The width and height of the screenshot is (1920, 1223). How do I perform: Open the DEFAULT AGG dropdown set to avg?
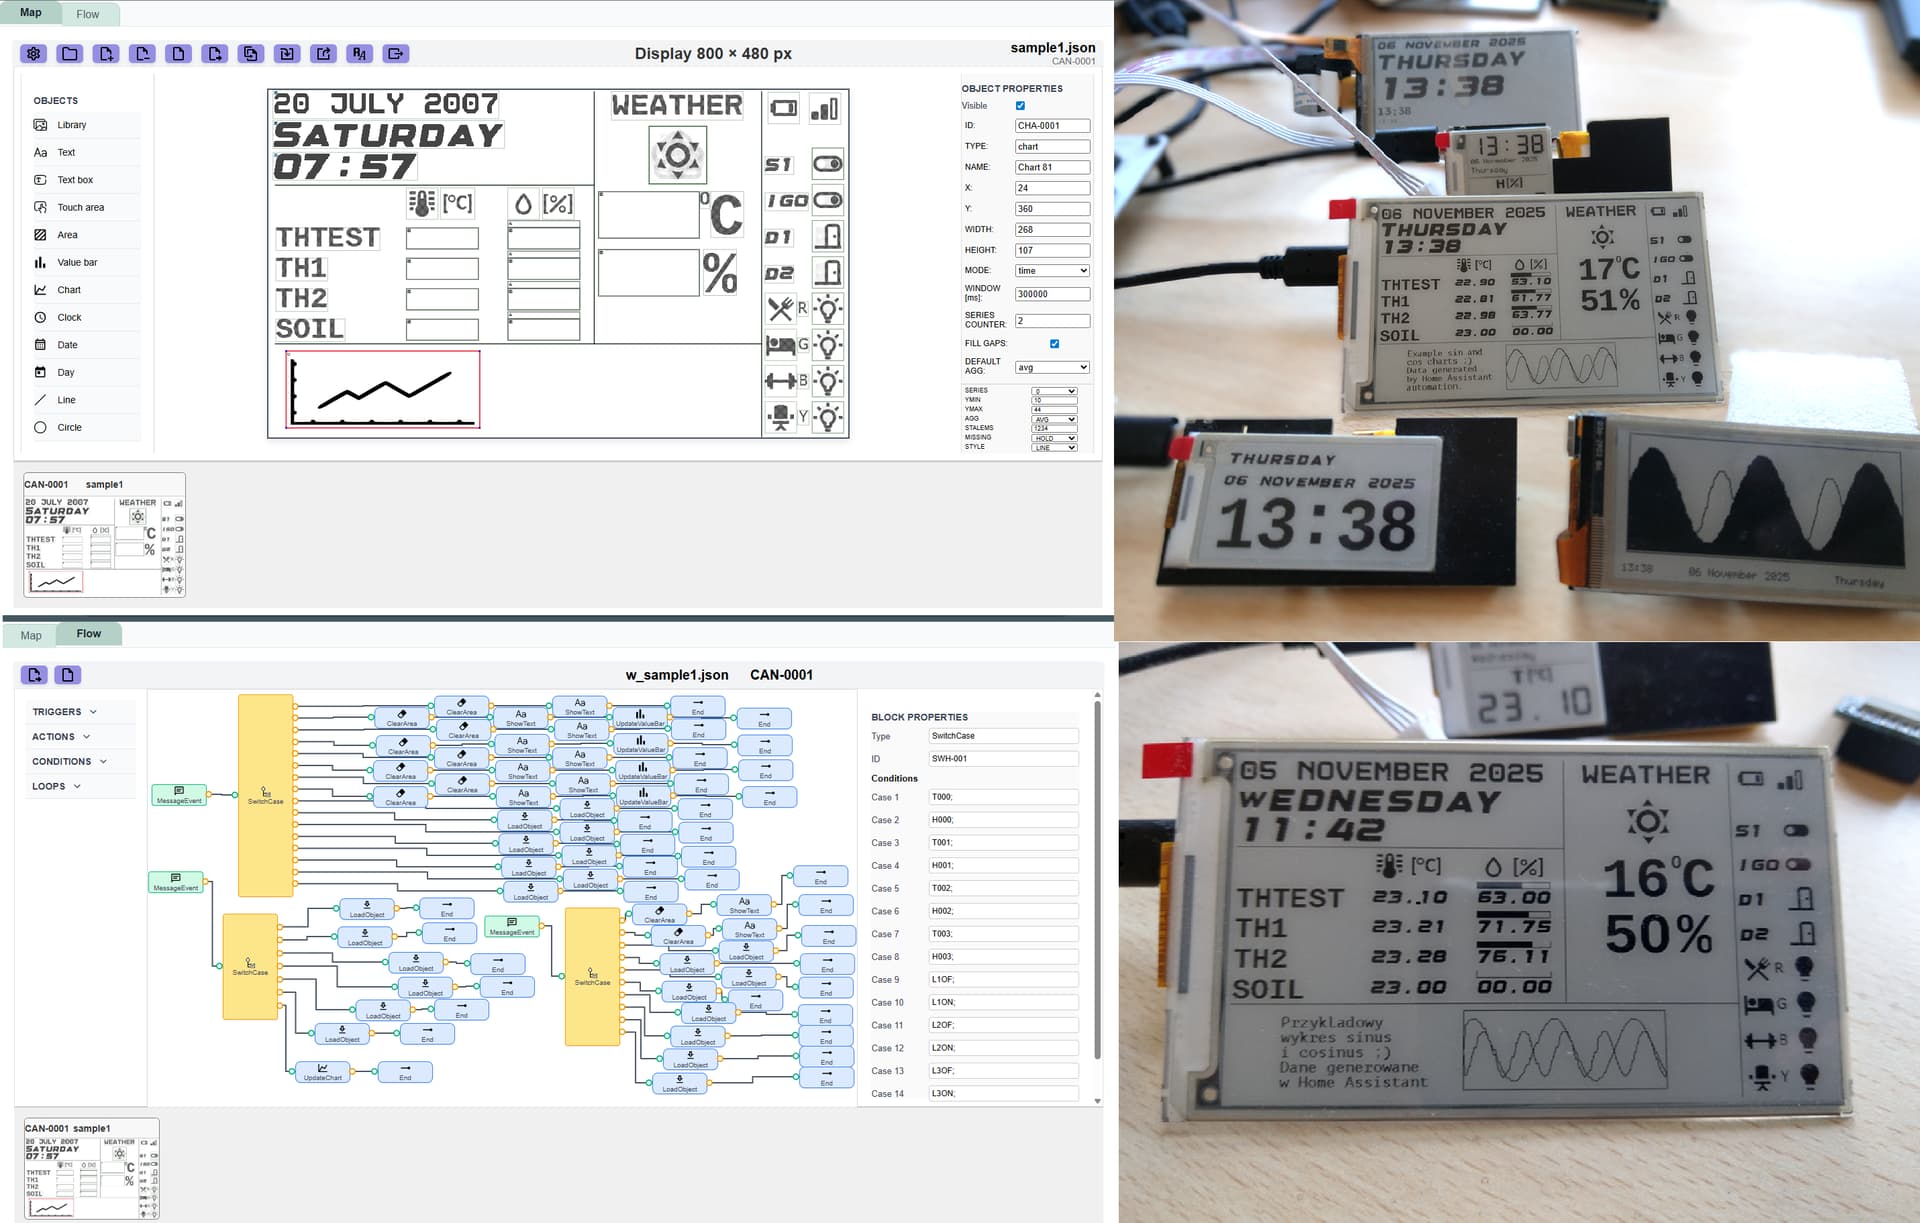[x=1052, y=368]
